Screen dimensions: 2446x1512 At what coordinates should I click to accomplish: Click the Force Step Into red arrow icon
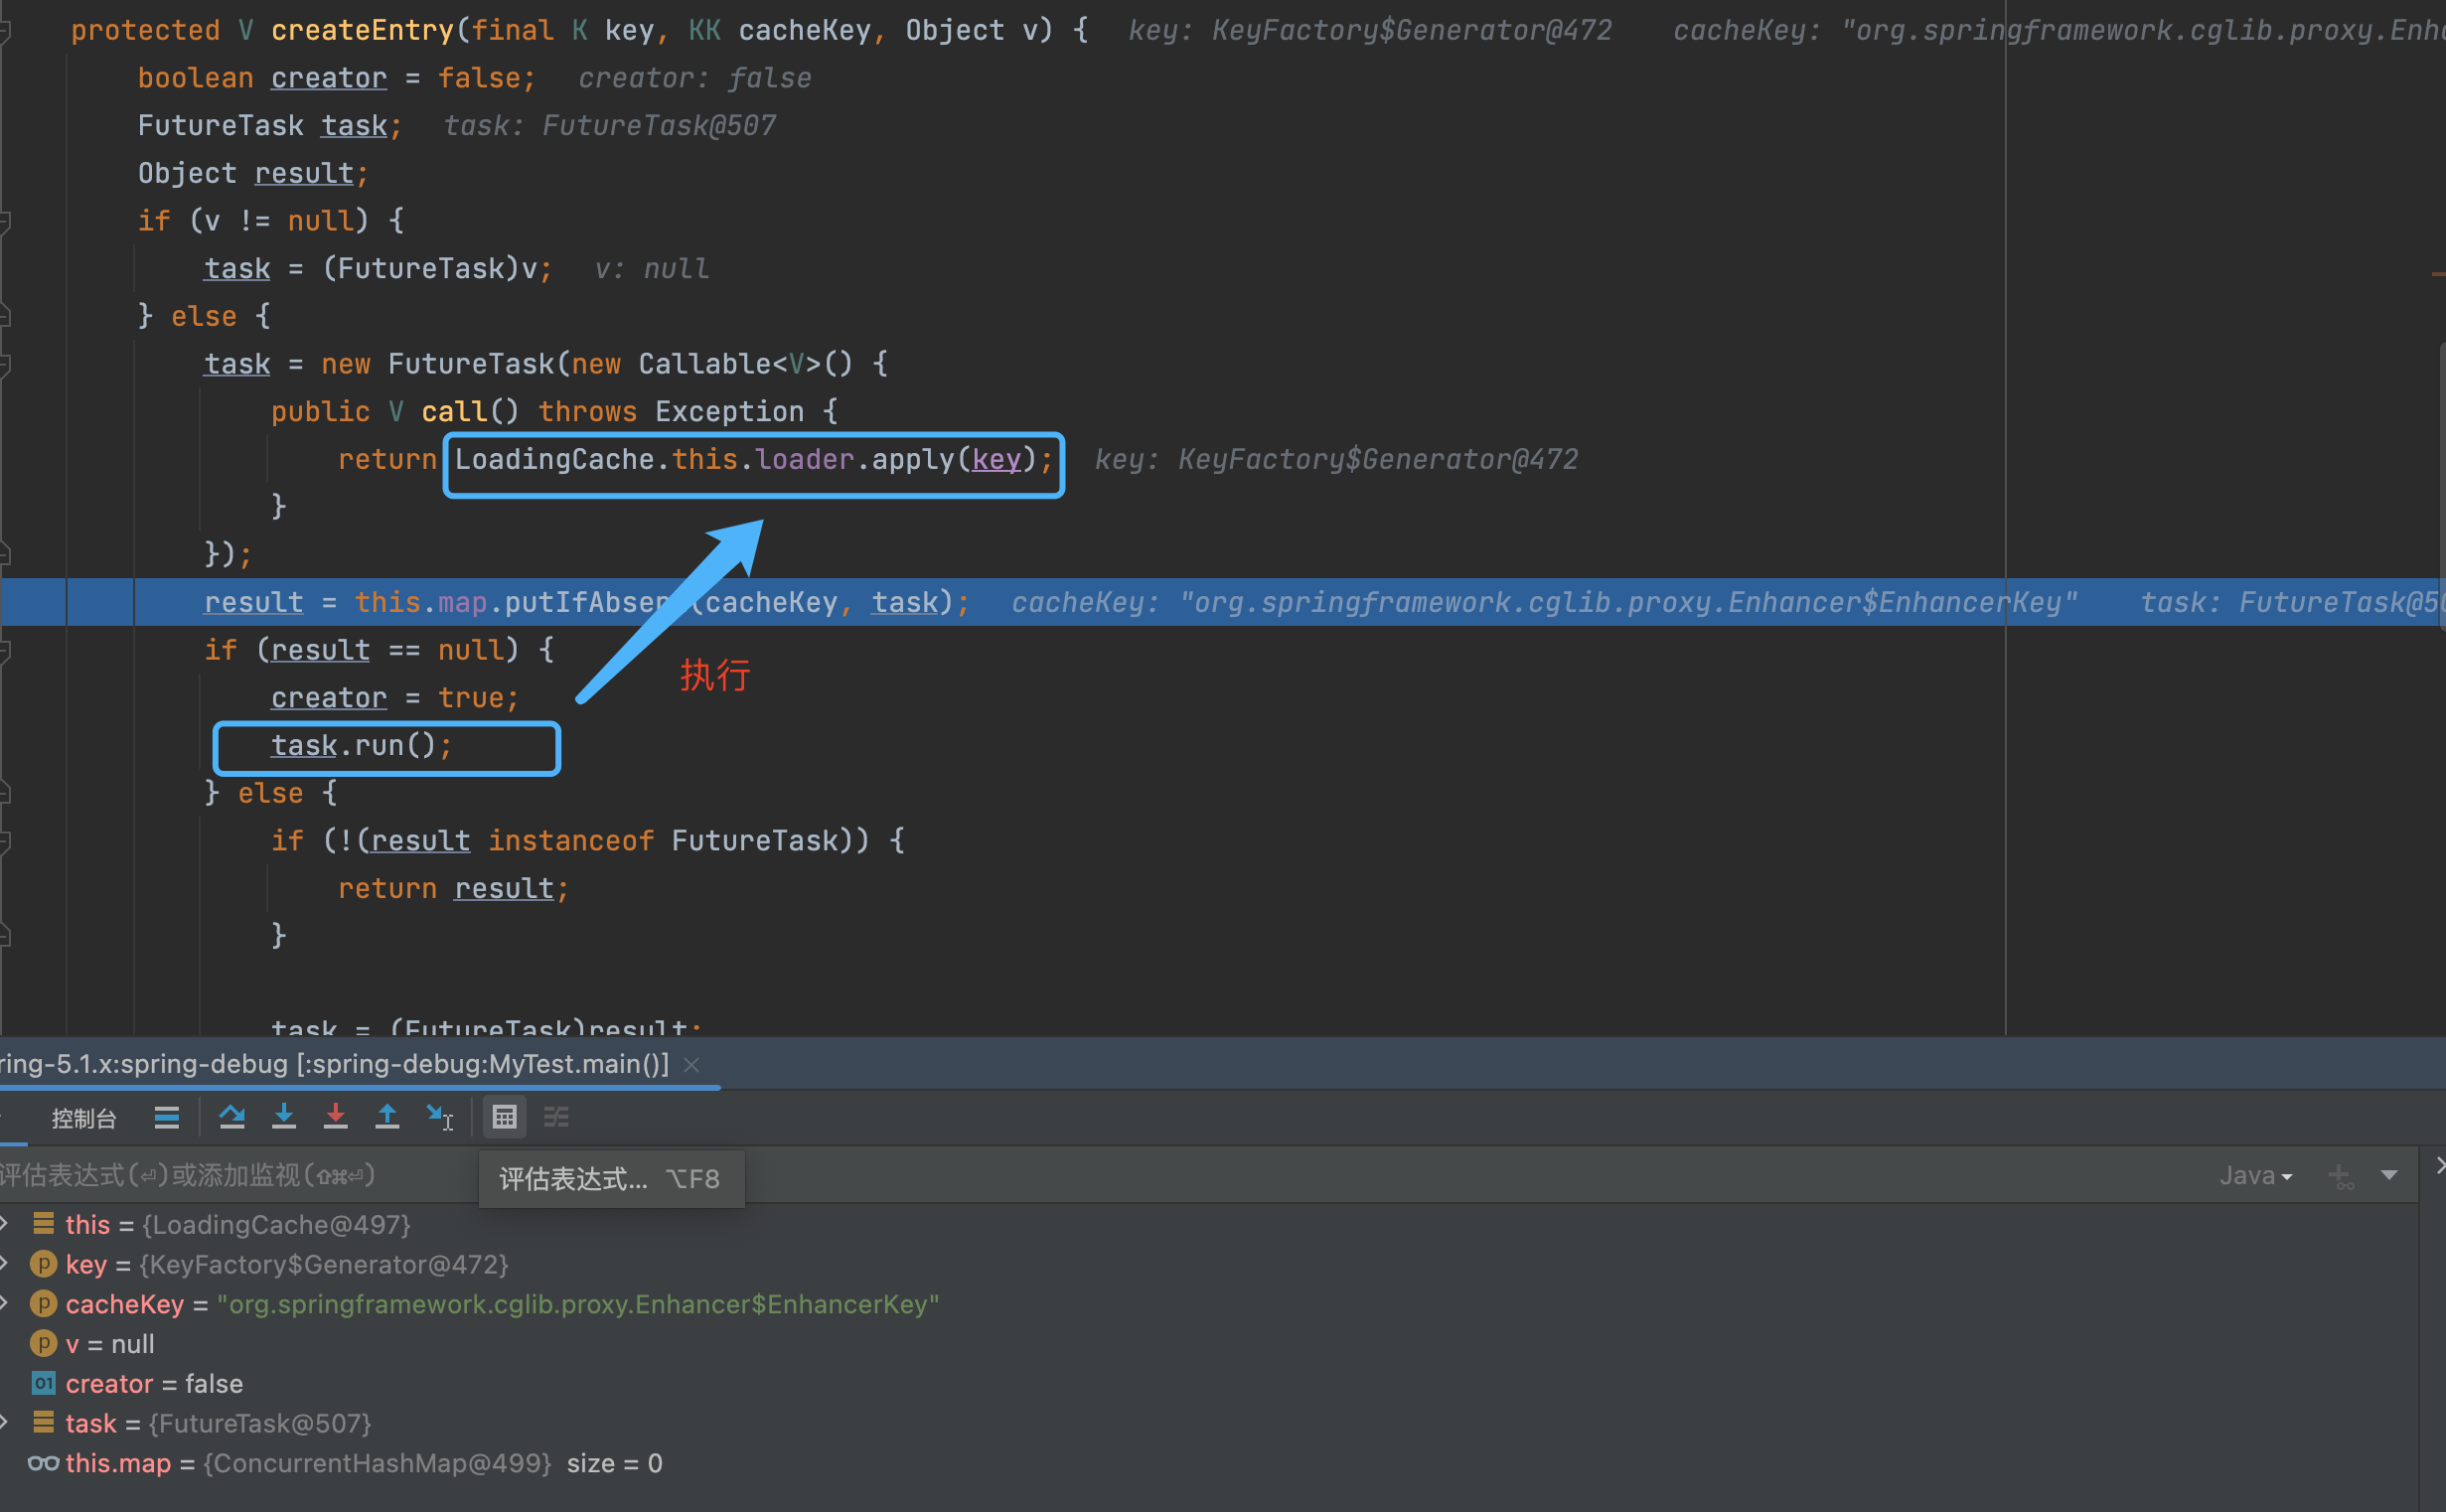pos(336,1116)
